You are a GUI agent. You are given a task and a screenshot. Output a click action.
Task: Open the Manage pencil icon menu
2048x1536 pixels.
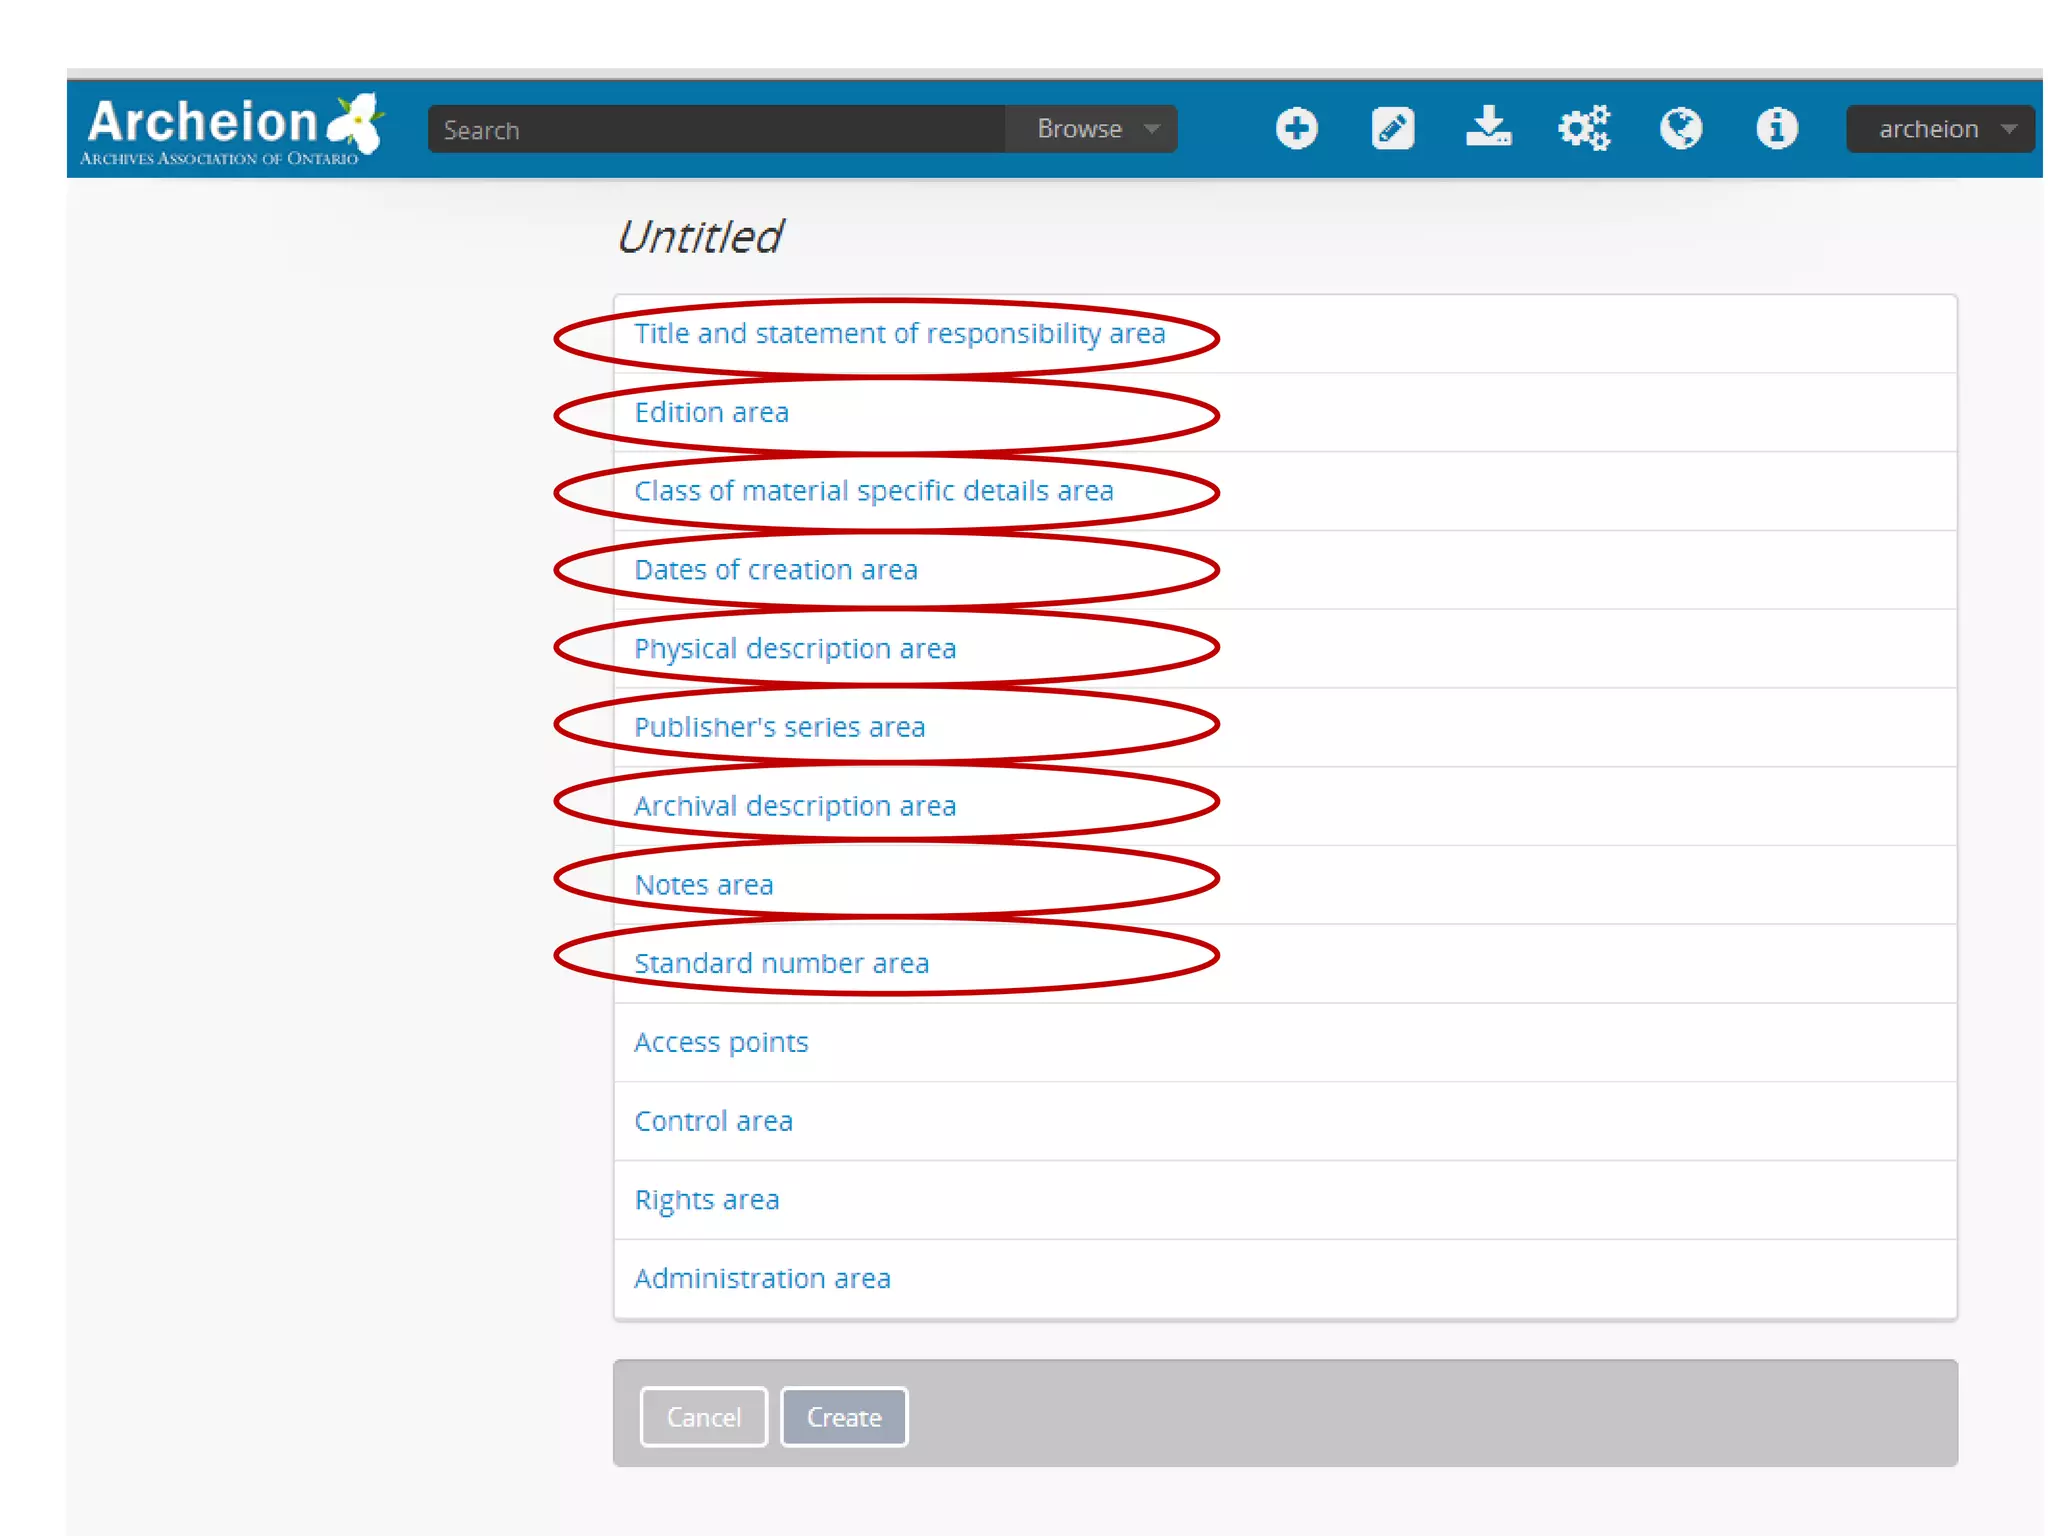pyautogui.click(x=1392, y=129)
